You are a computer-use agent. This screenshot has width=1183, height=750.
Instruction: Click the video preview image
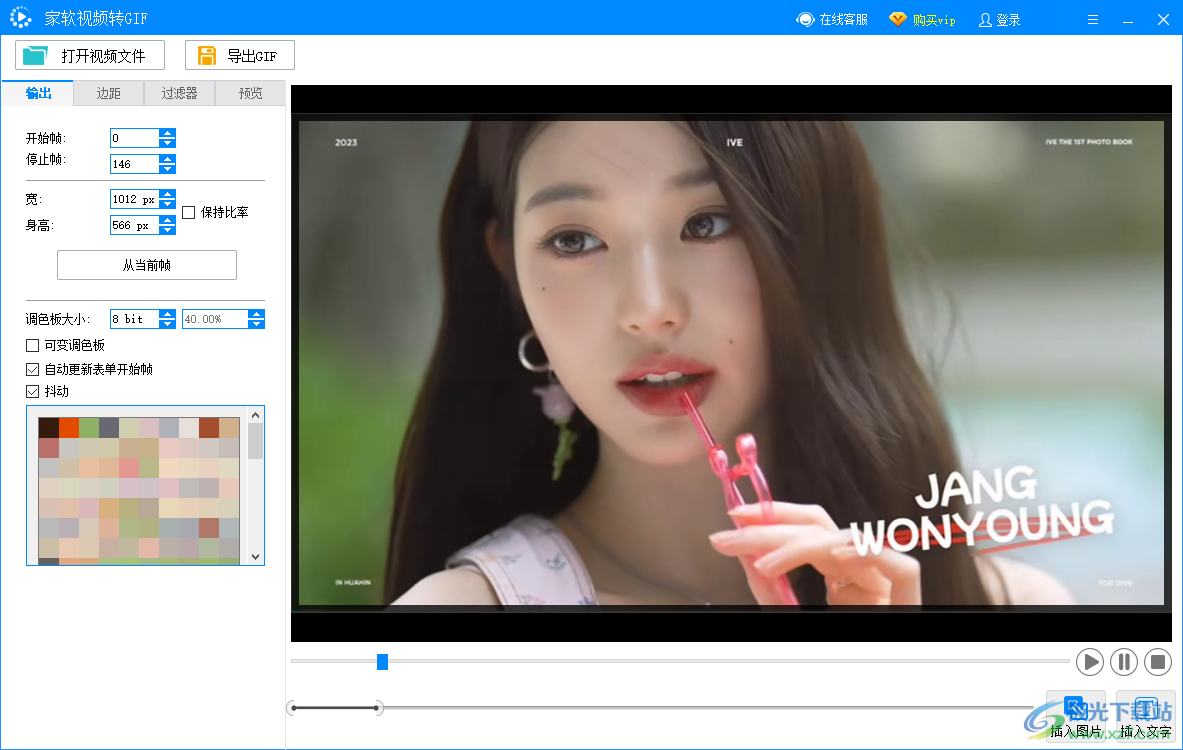click(x=731, y=363)
